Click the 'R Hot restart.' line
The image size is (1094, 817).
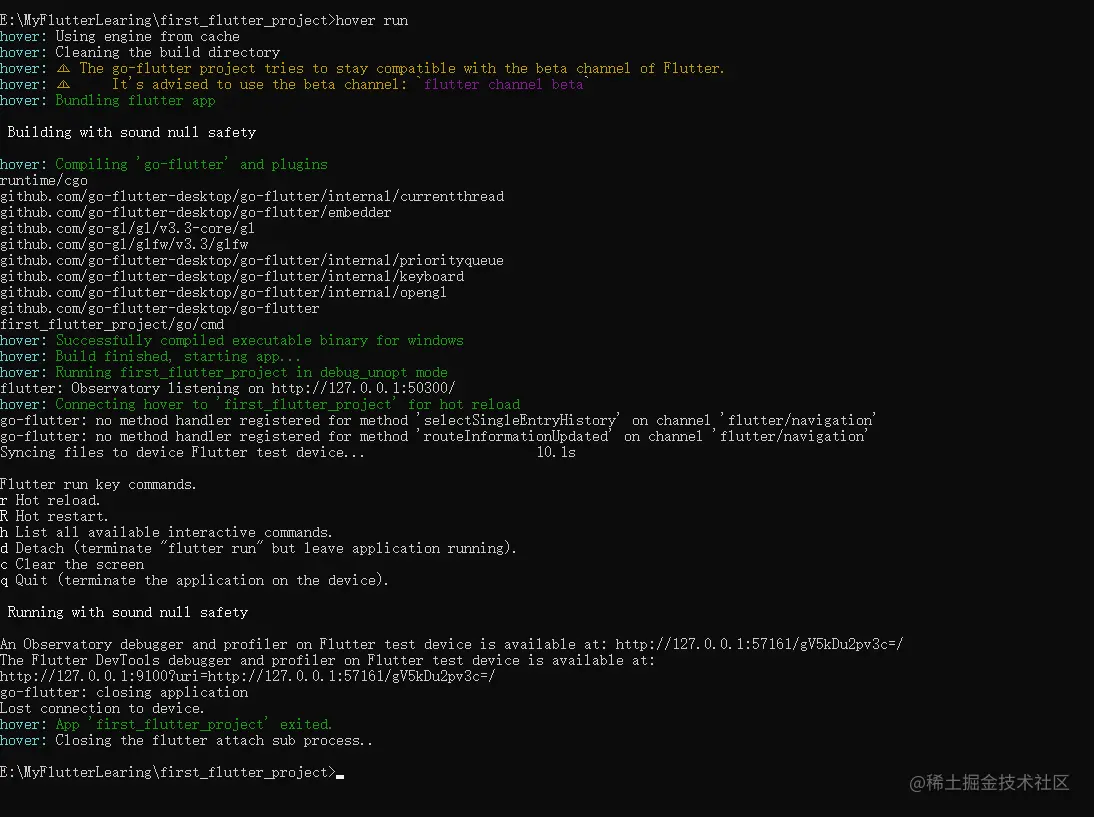point(54,517)
